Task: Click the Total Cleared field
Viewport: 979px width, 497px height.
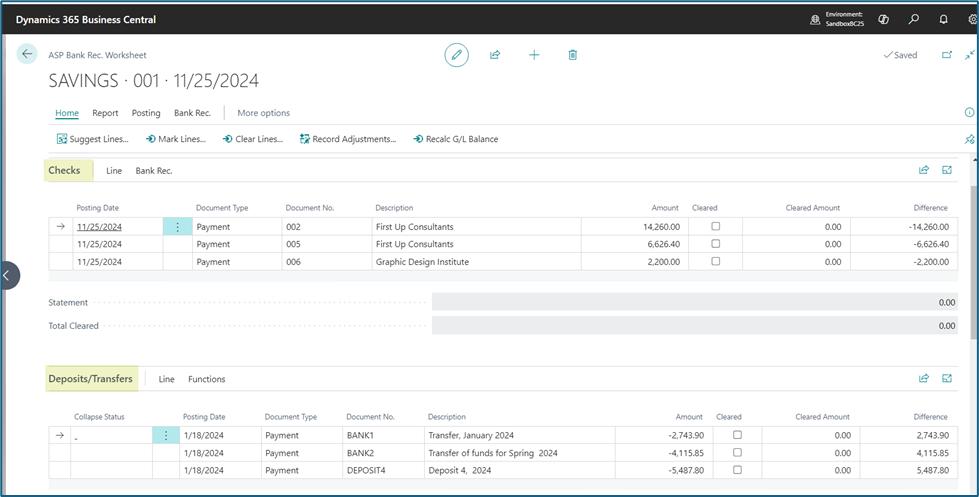Action: coord(694,325)
